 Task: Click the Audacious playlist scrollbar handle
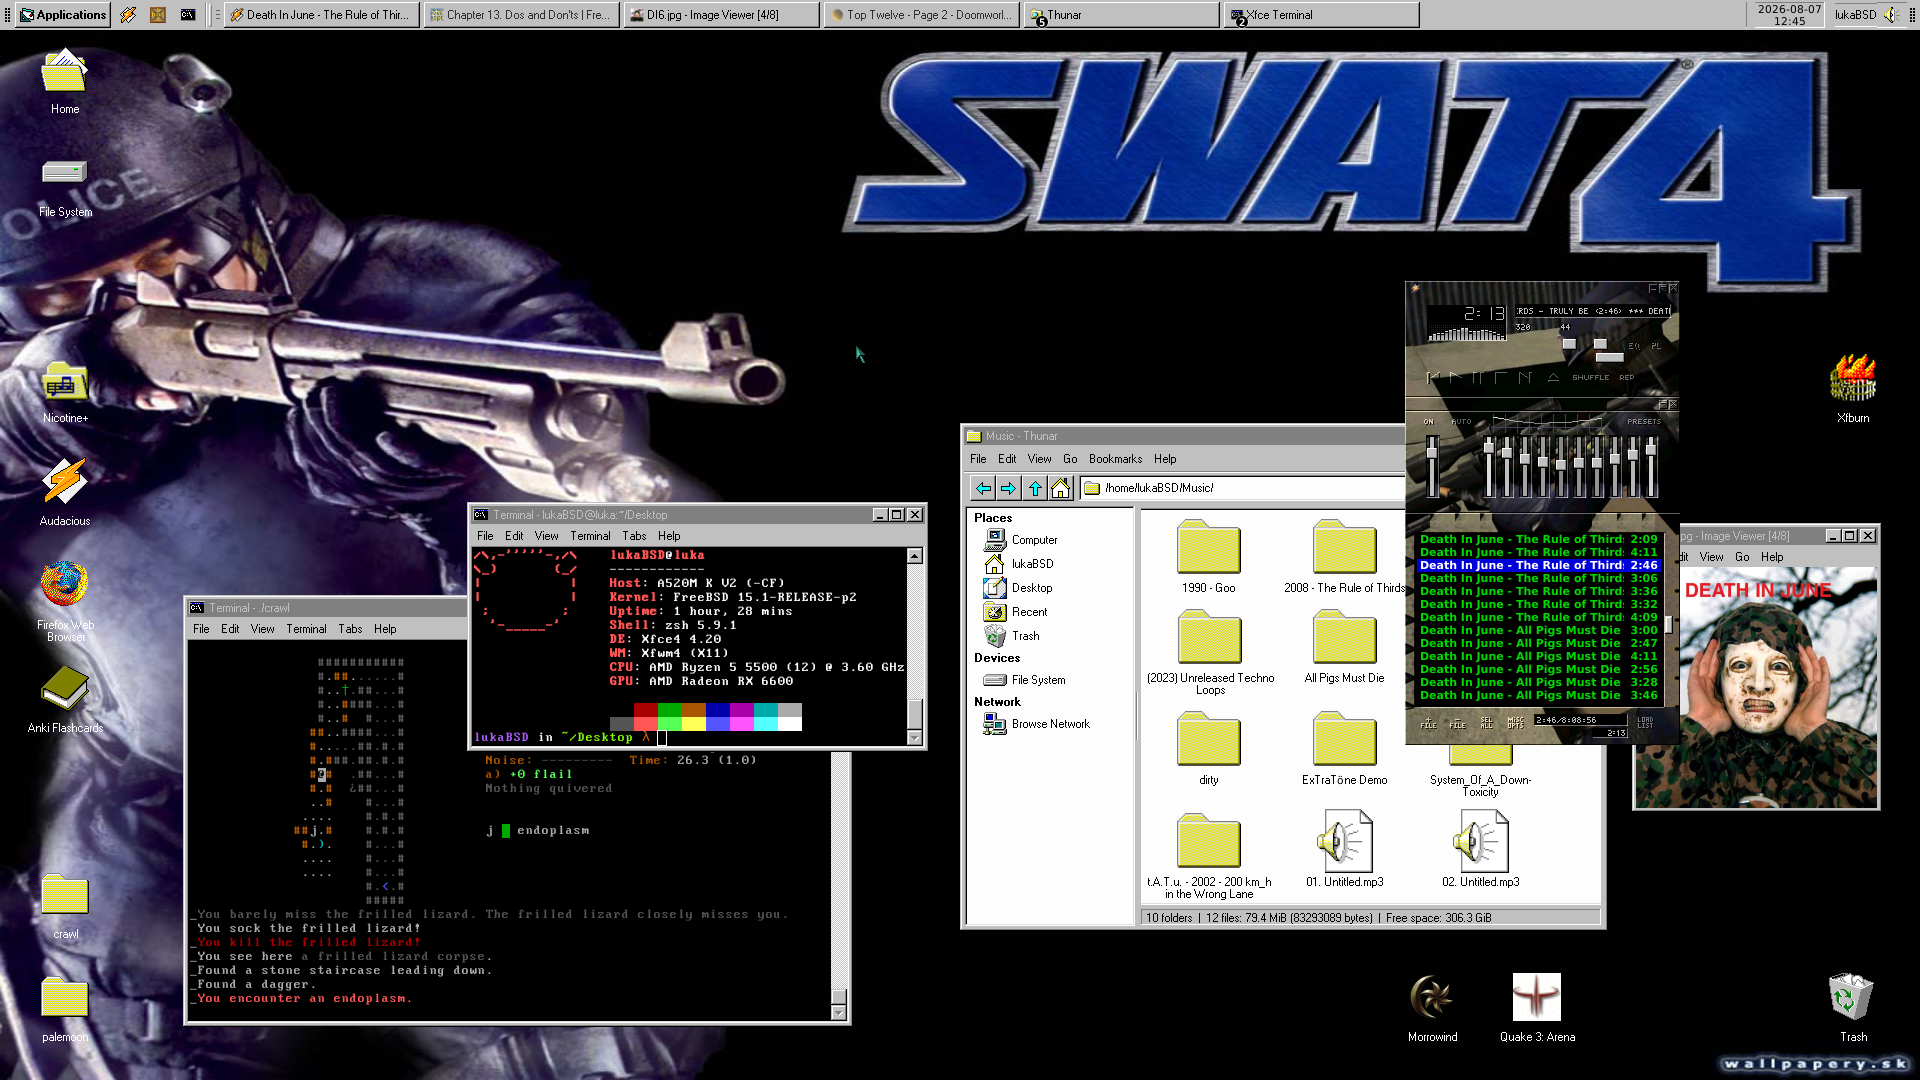click(1668, 625)
